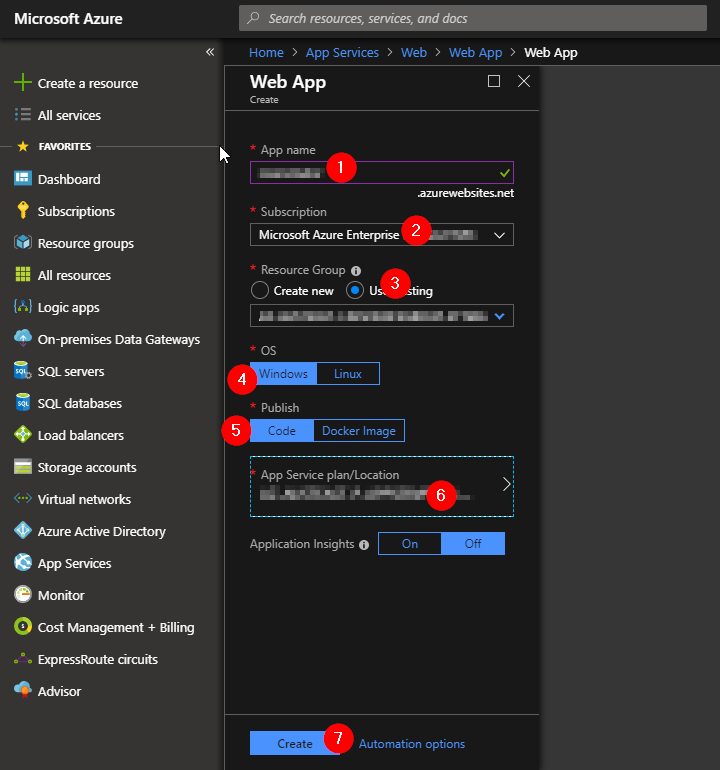Image resolution: width=720 pixels, height=770 pixels.
Task: Click the All resources grid icon
Action: (23, 275)
